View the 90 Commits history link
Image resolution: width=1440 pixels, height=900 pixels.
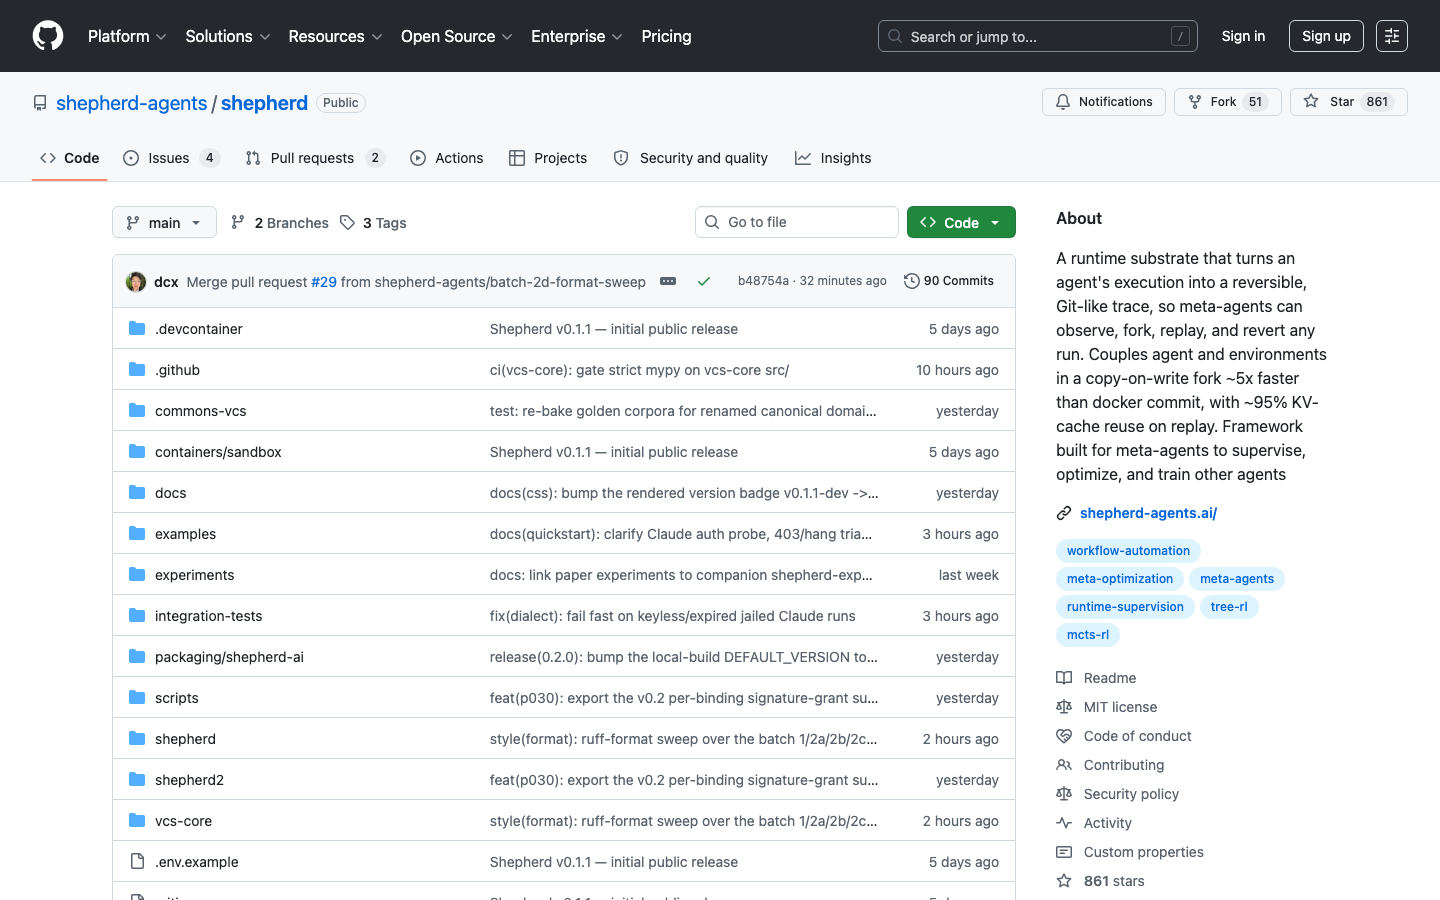(949, 281)
